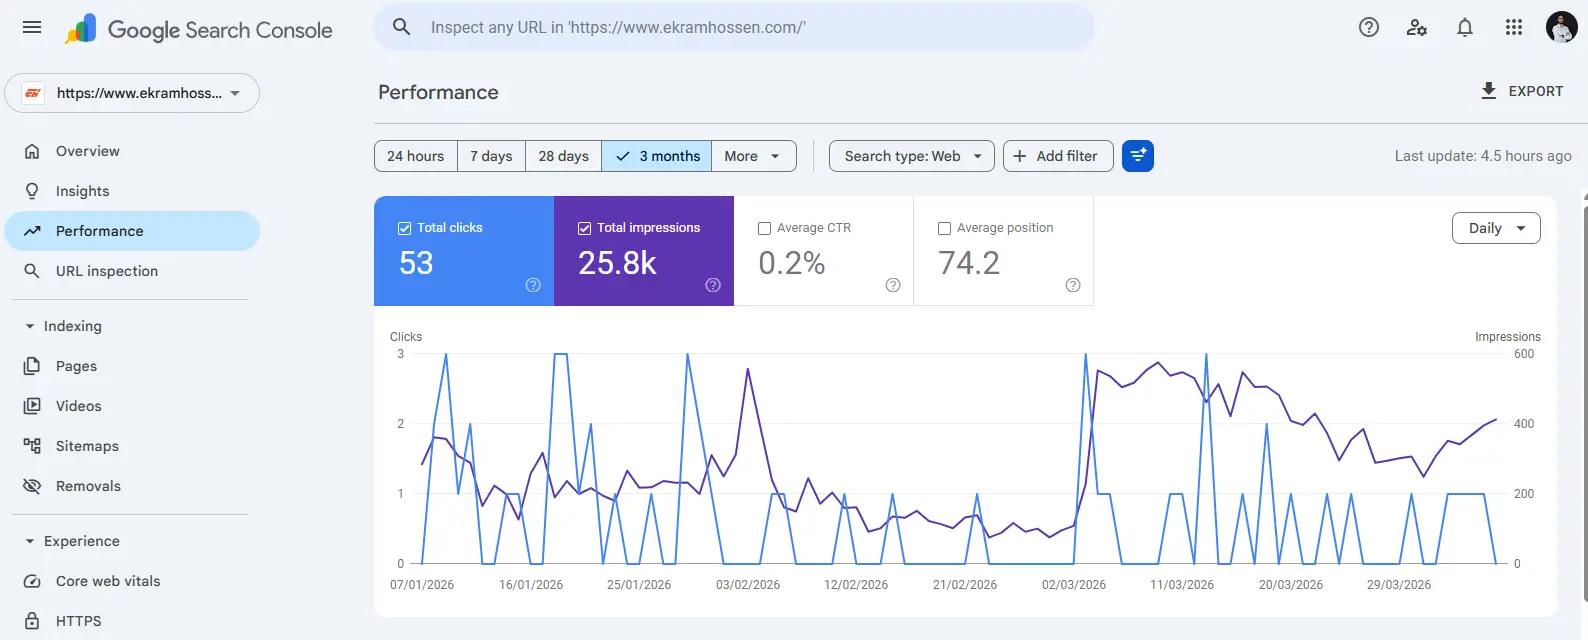1588x640 pixels.
Task: Click the 25.8k impressions value
Action: pyautogui.click(x=617, y=263)
